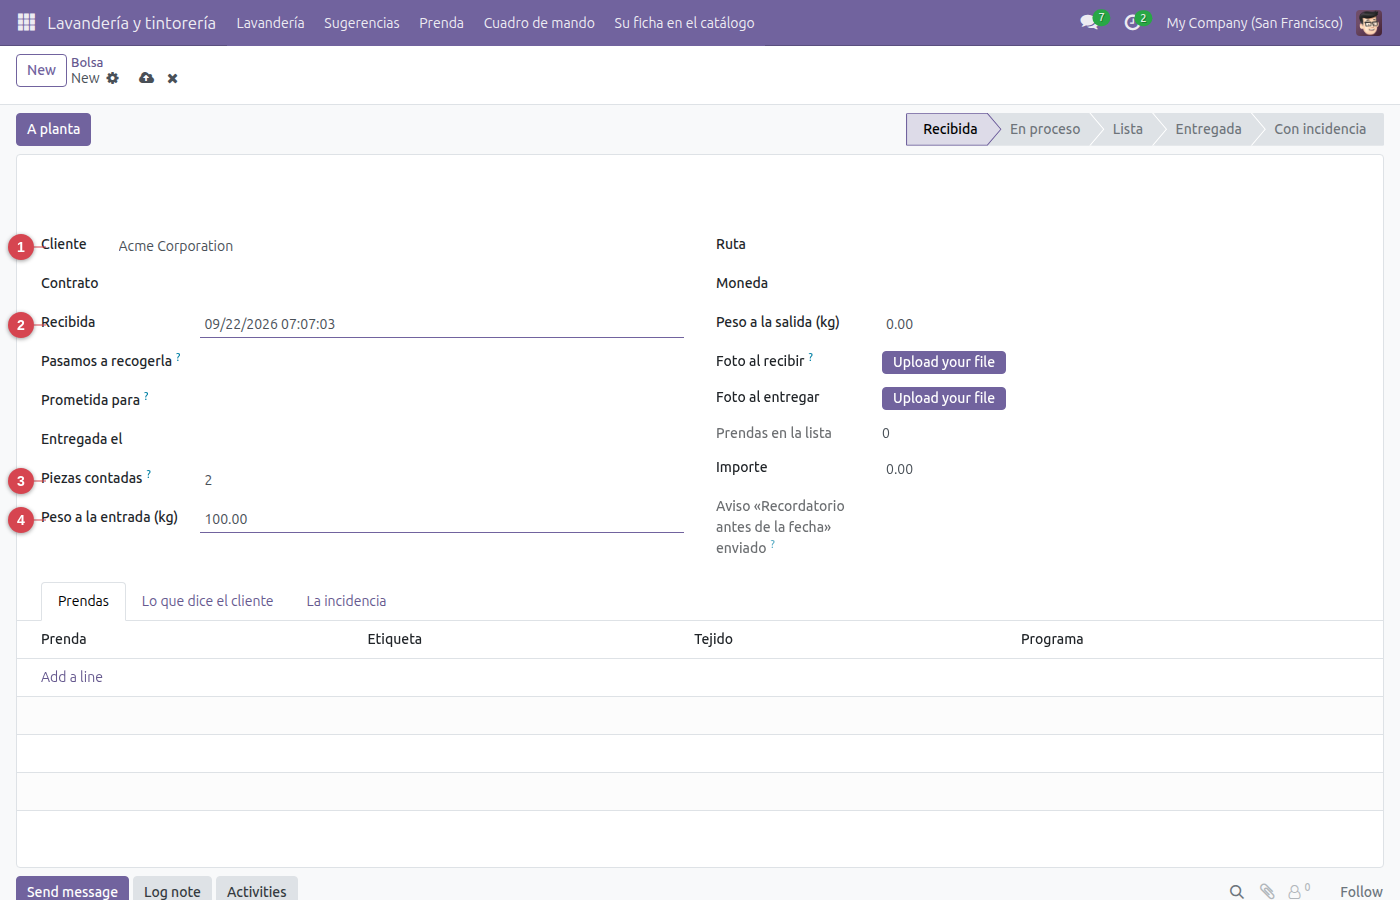Open the Sugerencias menu
Viewport: 1400px width, 900px height.
[x=362, y=22]
